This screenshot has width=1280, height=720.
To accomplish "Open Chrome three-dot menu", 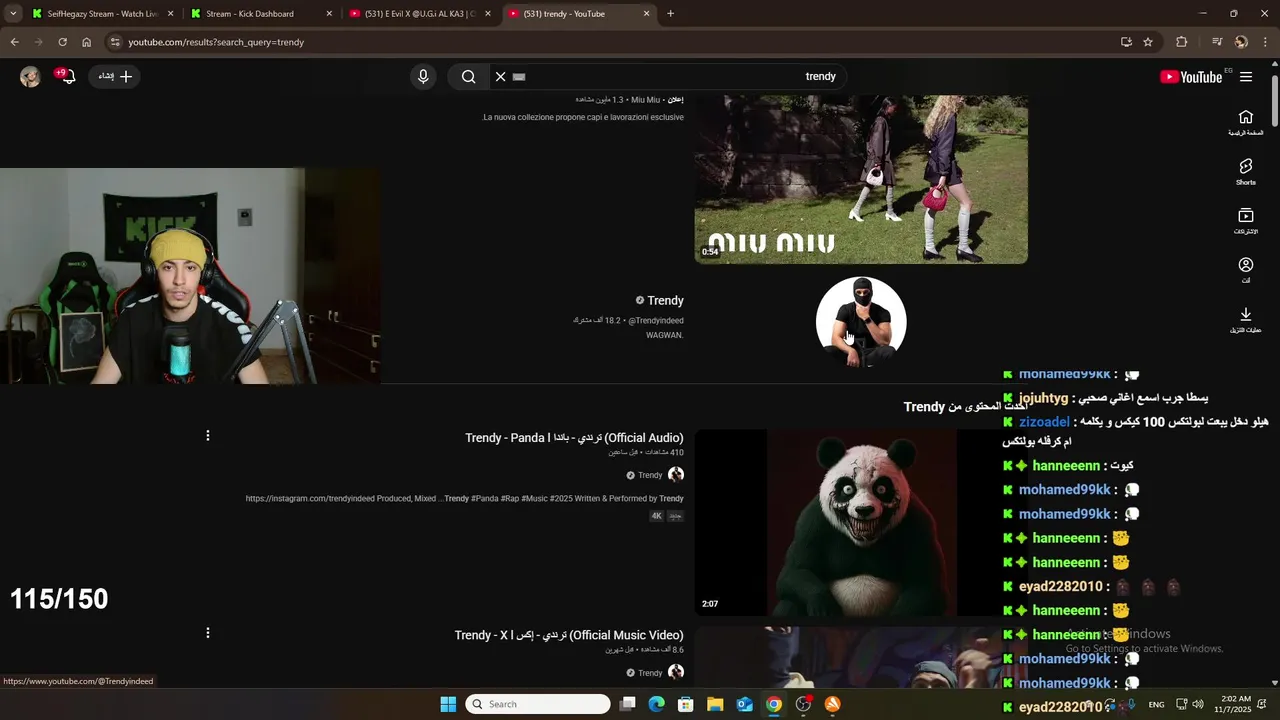I will (x=1266, y=42).
